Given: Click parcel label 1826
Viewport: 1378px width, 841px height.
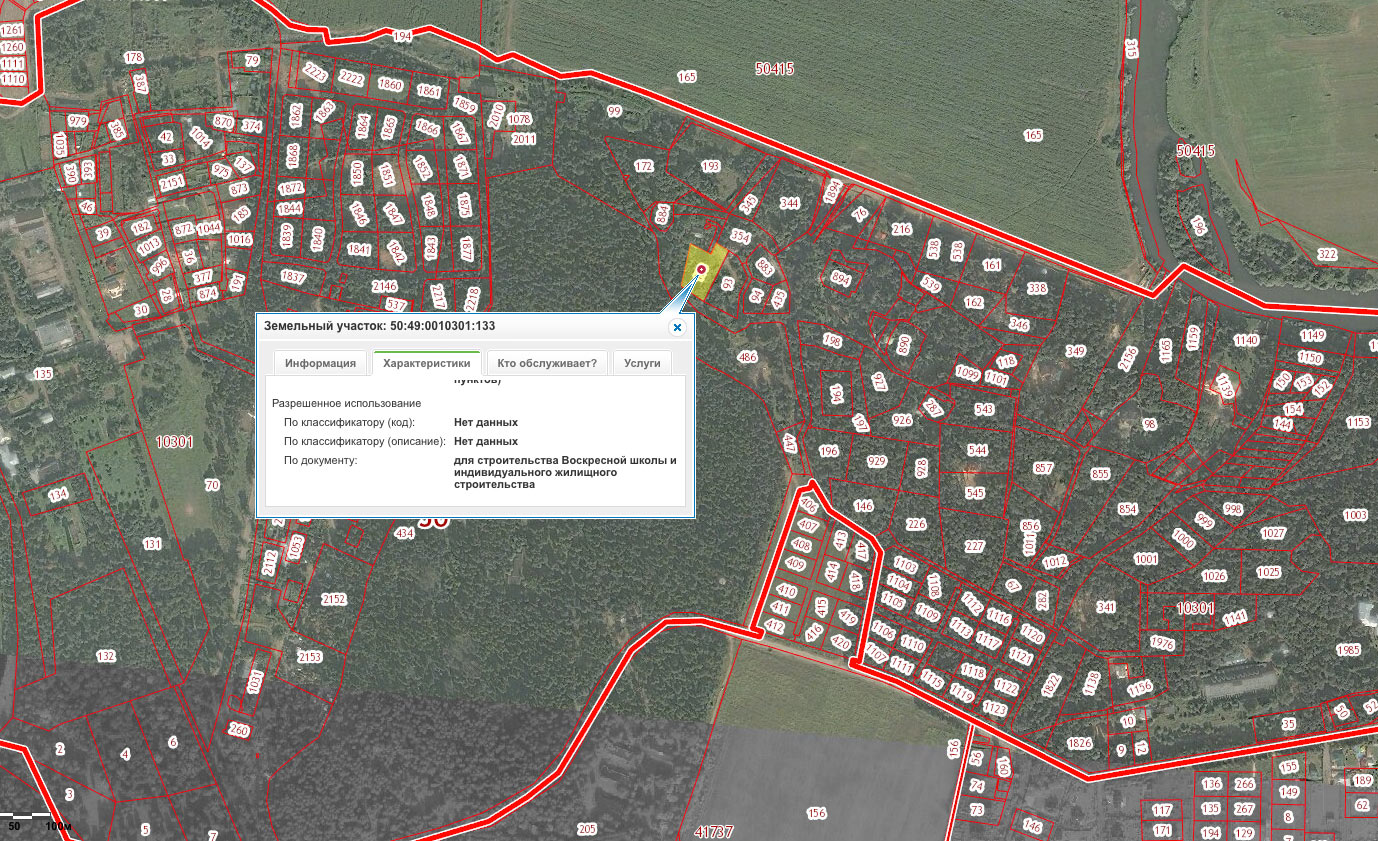Looking at the screenshot, I should (1079, 743).
